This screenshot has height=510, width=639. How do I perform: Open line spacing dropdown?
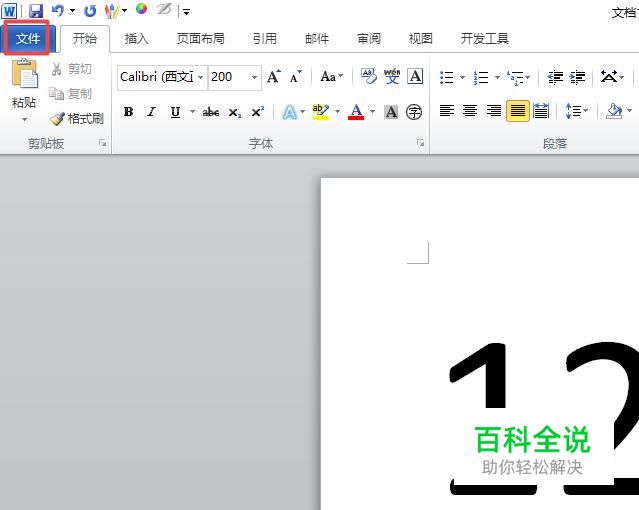[x=577, y=110]
